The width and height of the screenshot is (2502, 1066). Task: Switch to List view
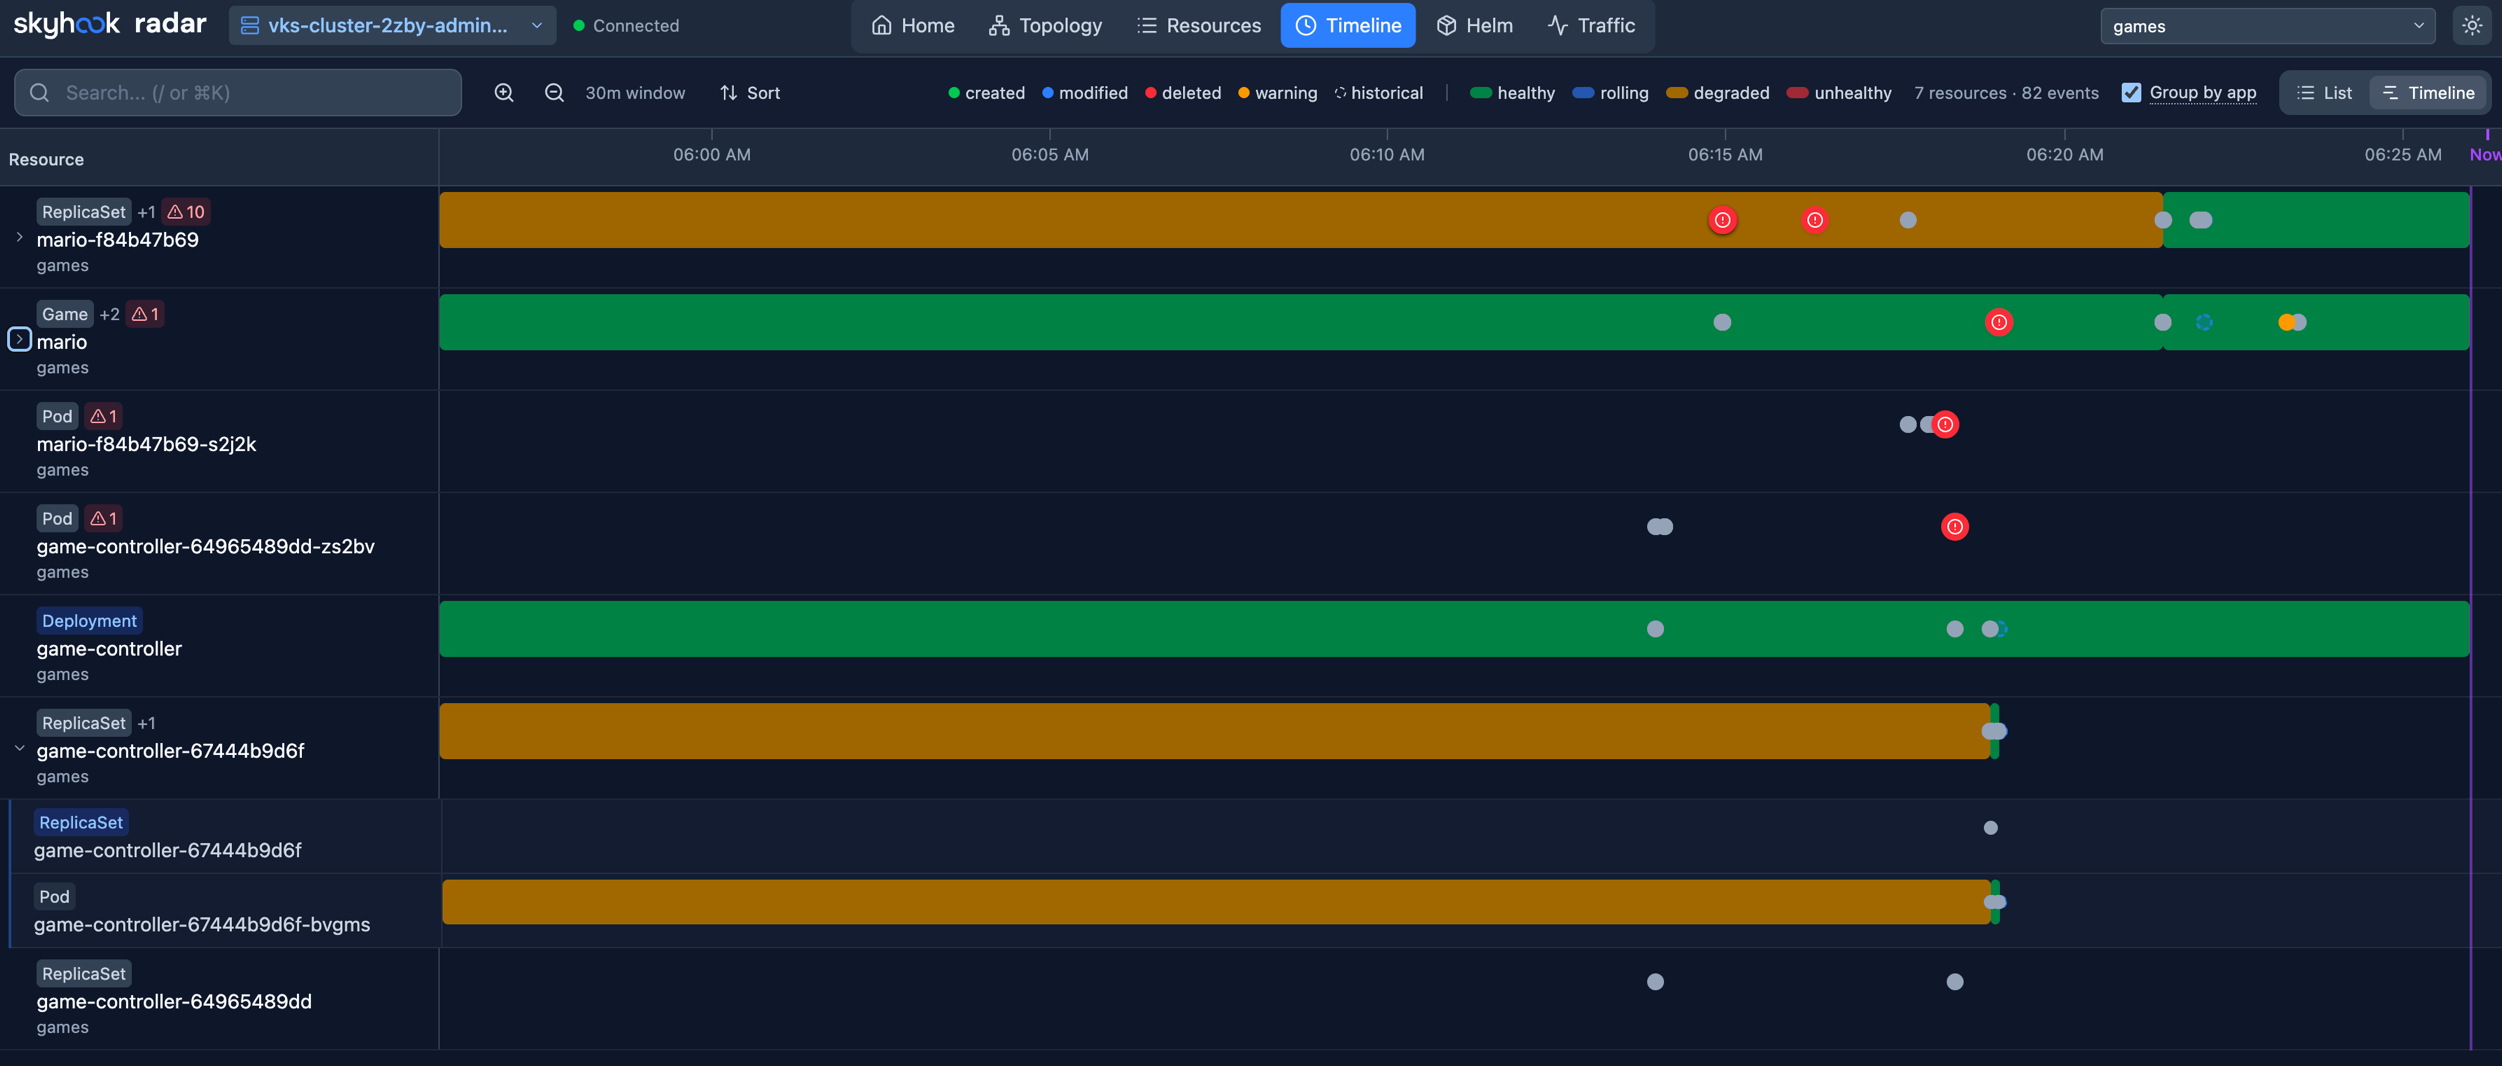tap(2325, 92)
